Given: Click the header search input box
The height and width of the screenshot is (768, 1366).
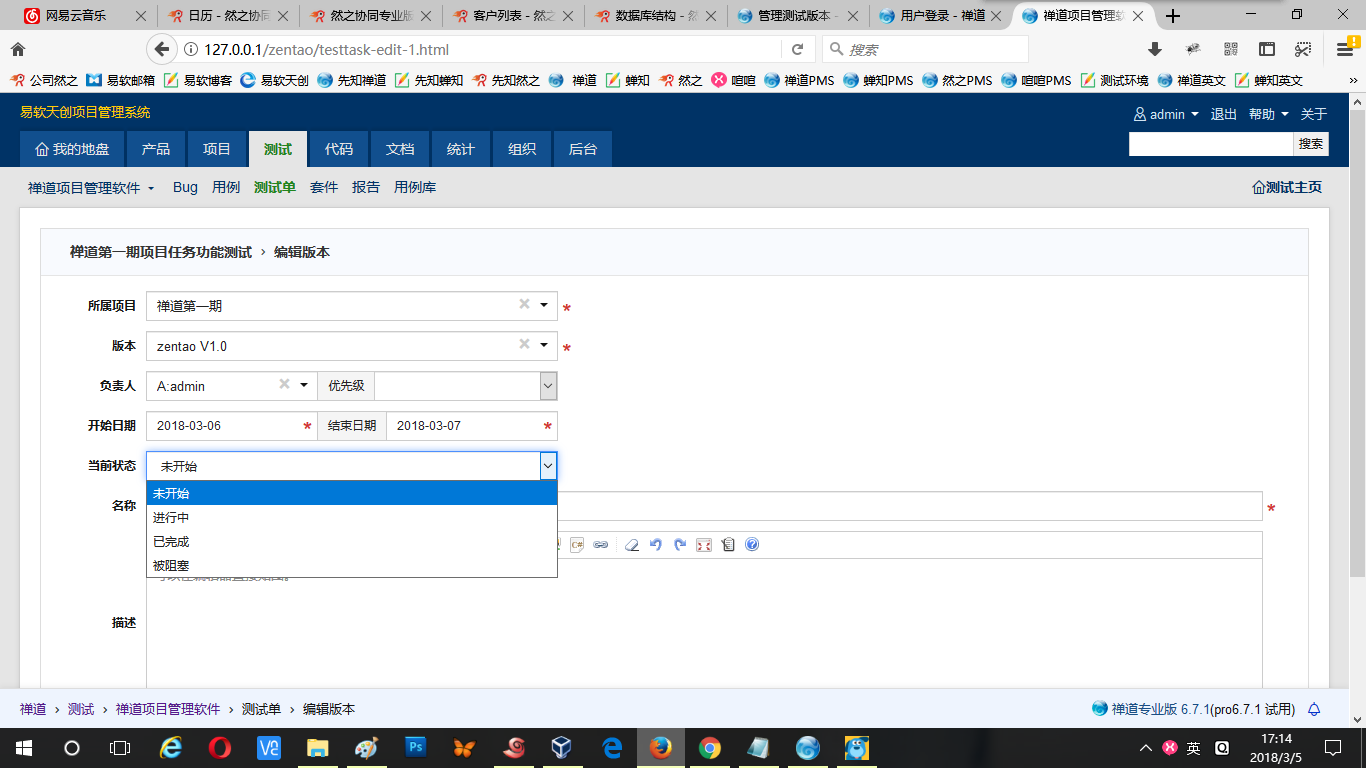Looking at the screenshot, I should click(1211, 144).
